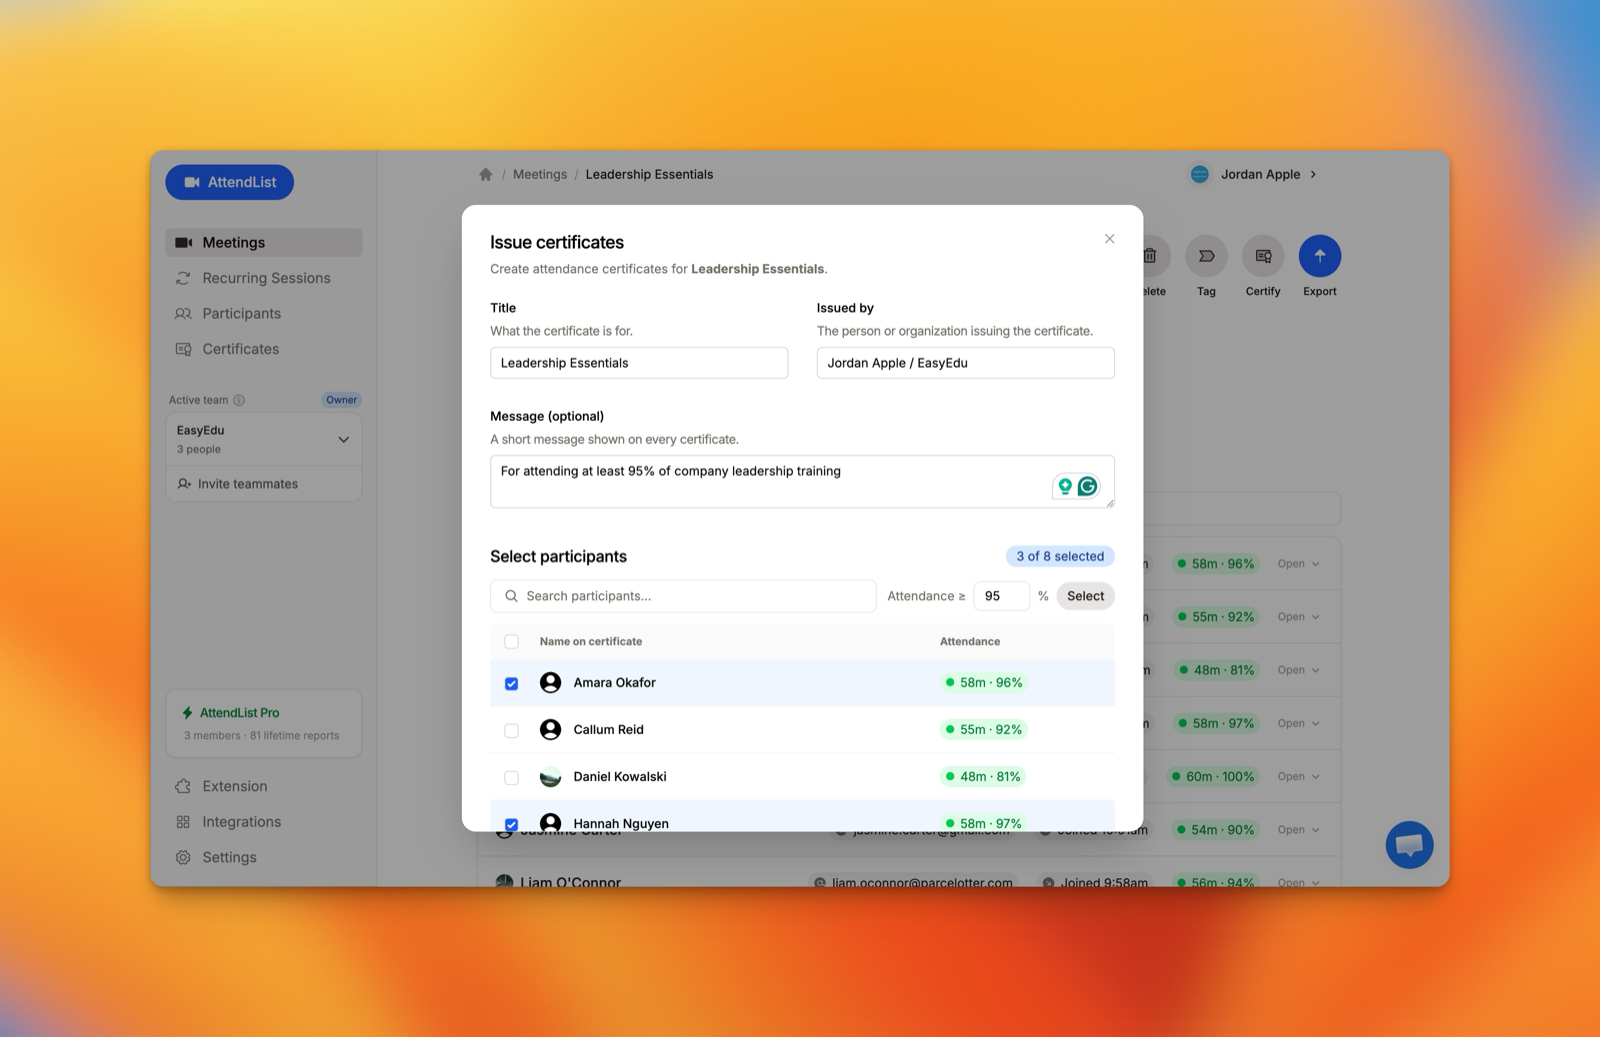Click the Certify toolbar icon
Image resolution: width=1600 pixels, height=1037 pixels.
(1263, 256)
